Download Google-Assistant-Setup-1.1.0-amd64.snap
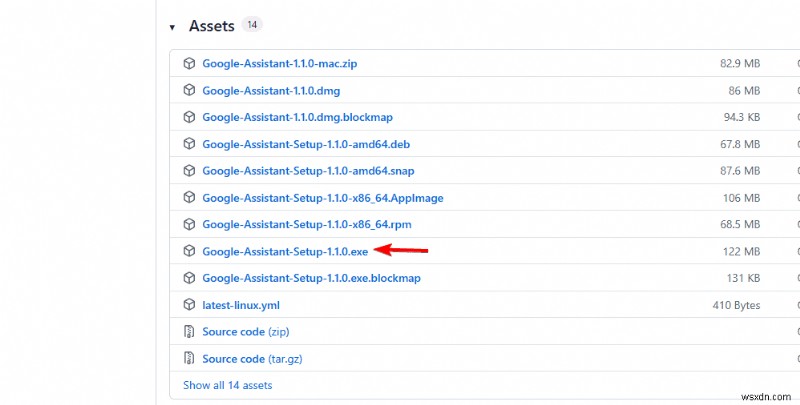This screenshot has height=405, width=800. point(308,171)
